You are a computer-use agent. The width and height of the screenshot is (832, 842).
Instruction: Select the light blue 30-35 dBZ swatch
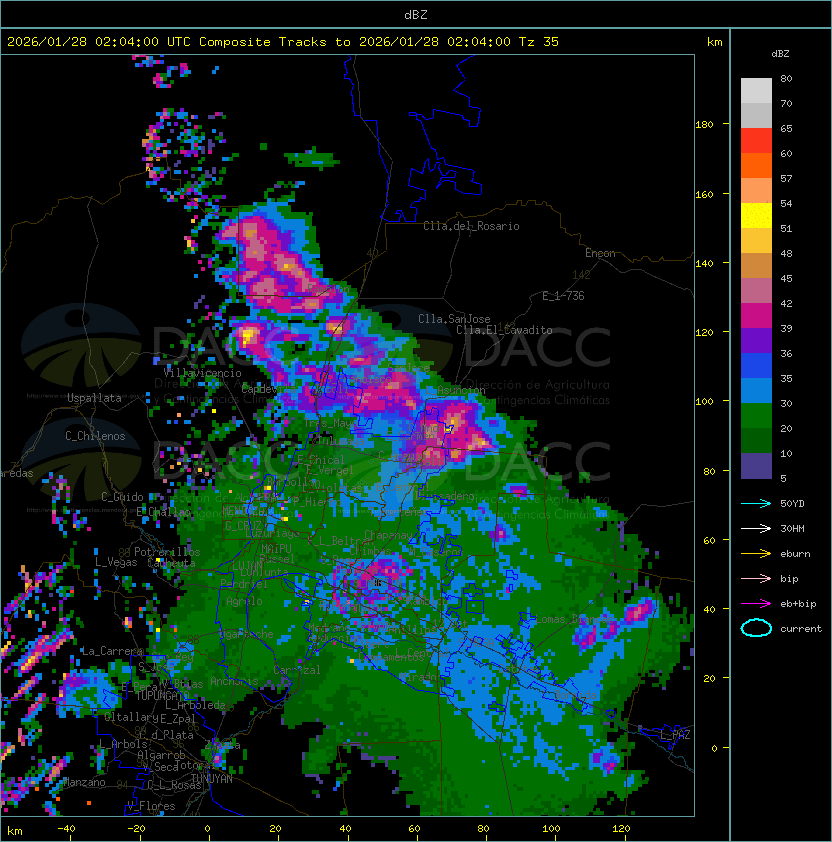(756, 390)
